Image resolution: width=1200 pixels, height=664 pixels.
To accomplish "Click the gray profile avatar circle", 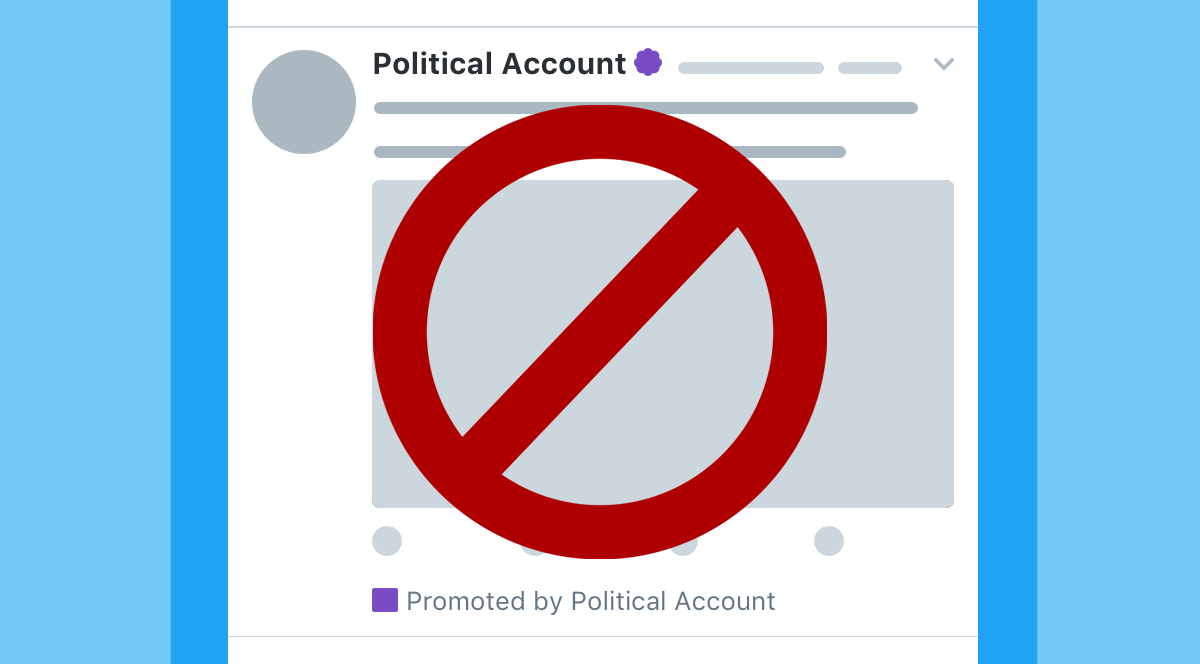I will tap(304, 102).
